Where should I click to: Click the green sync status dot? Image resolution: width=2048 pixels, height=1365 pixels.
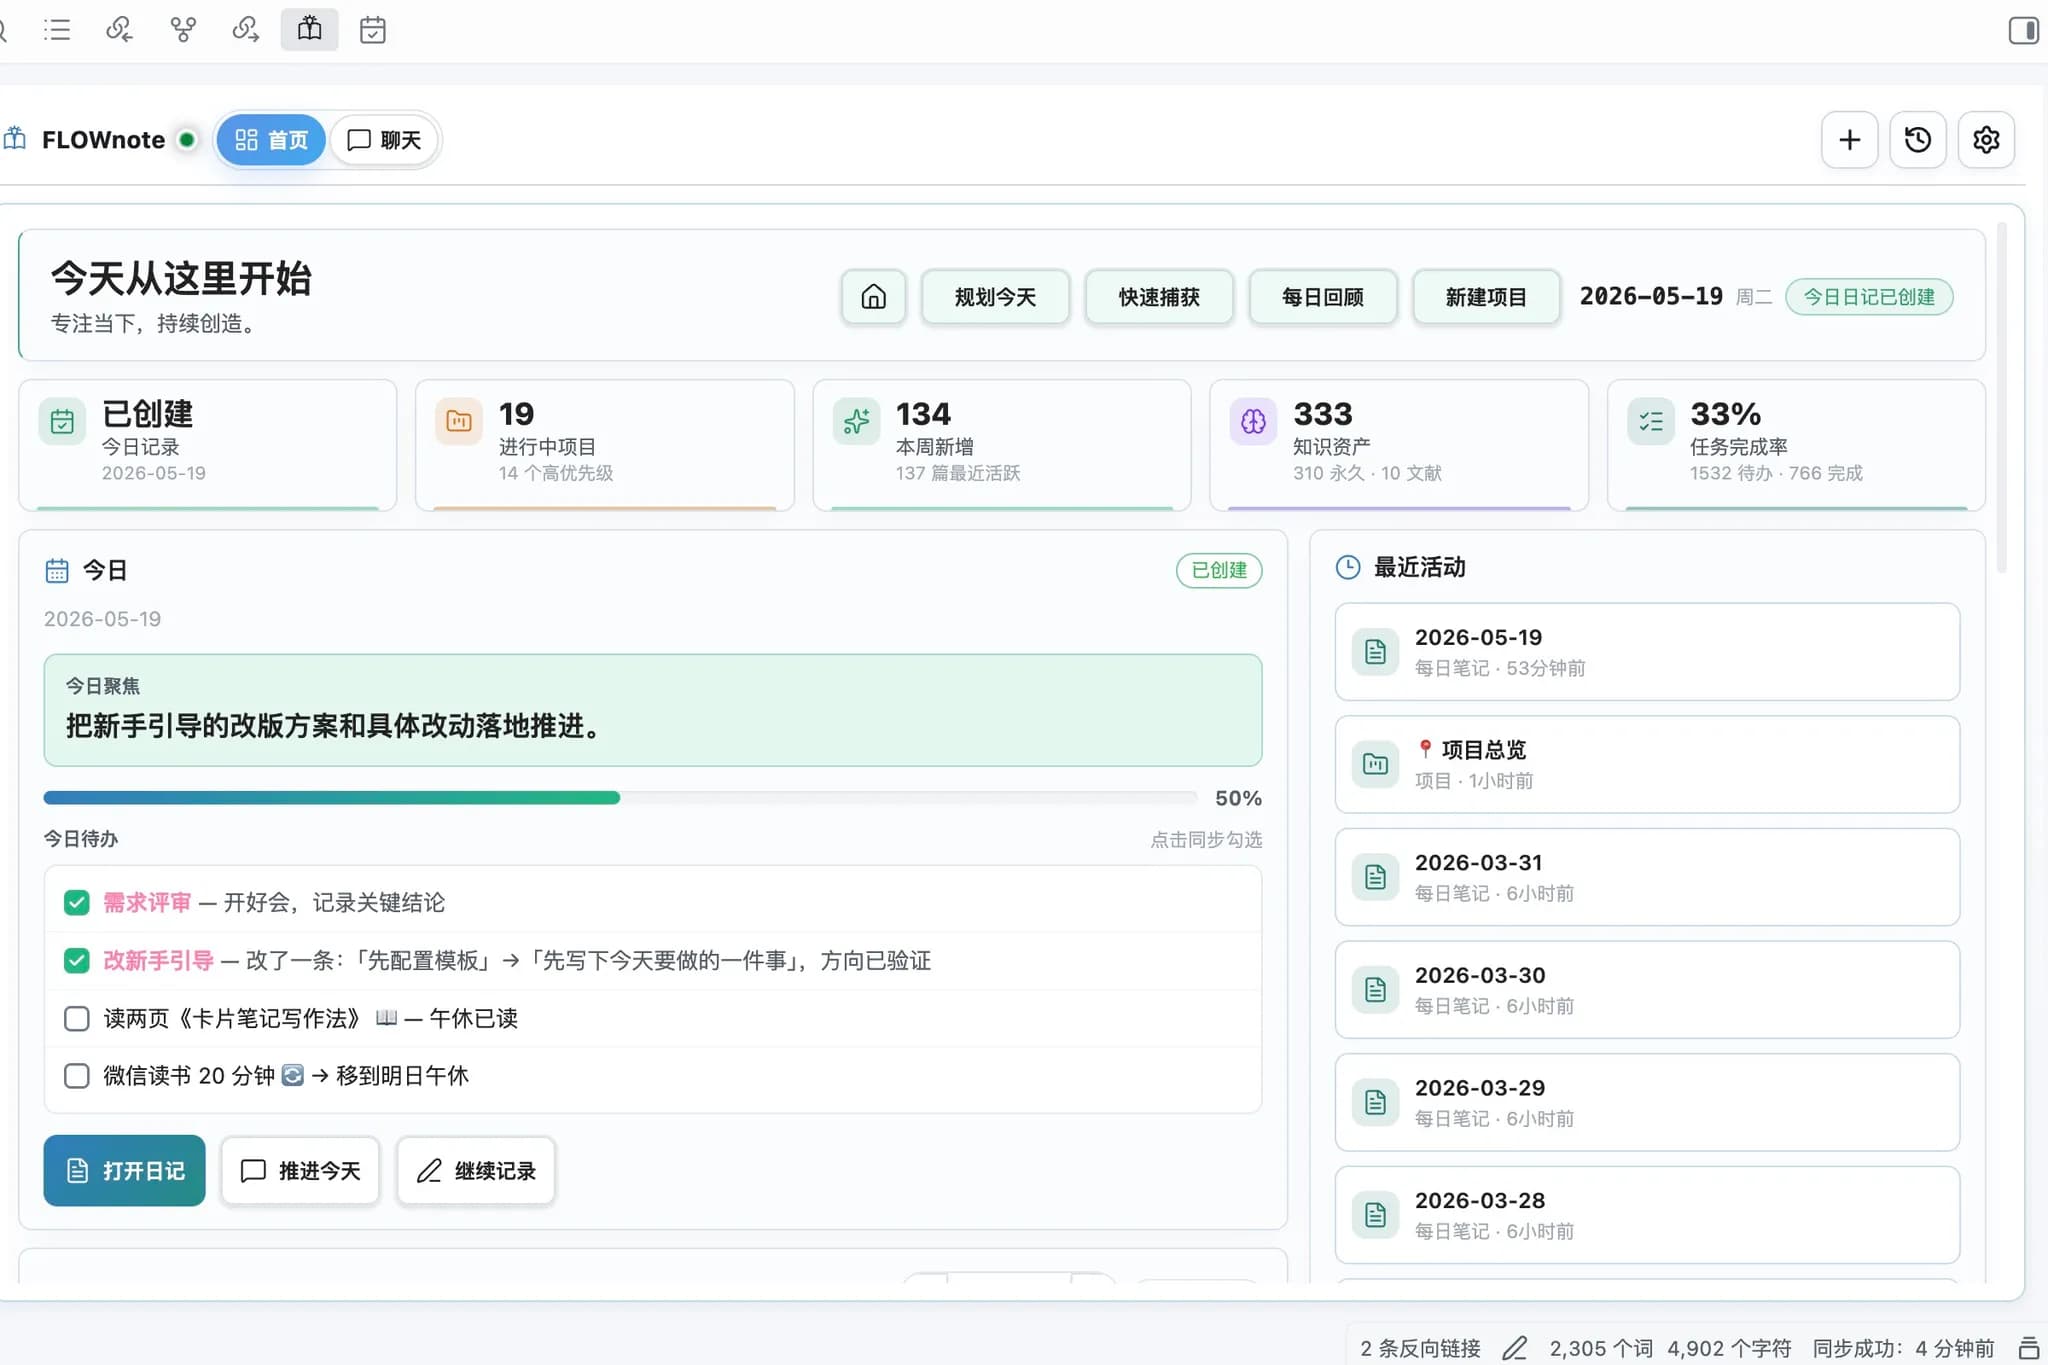[x=187, y=140]
